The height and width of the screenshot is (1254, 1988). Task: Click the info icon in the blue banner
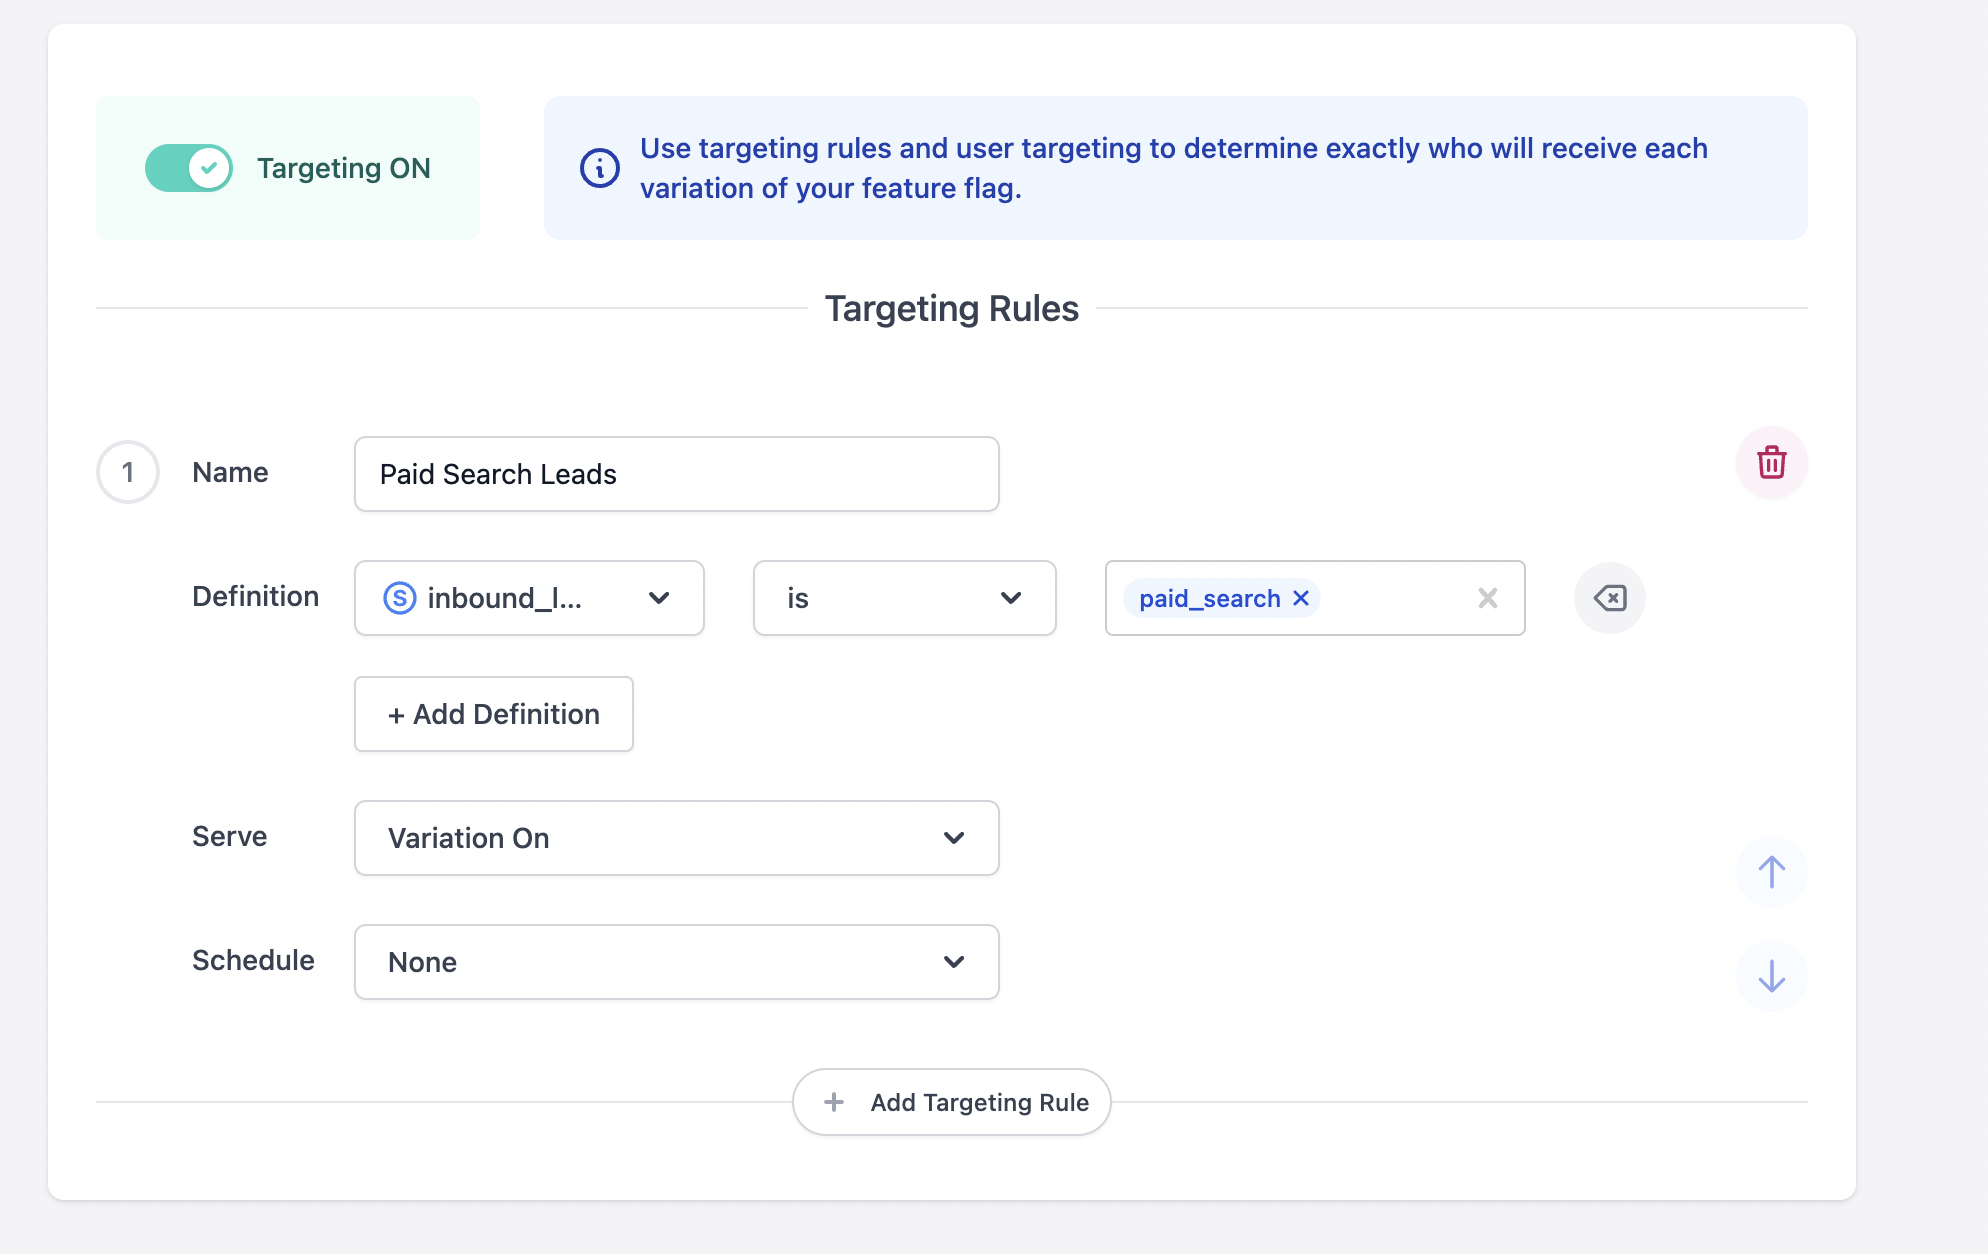598,168
